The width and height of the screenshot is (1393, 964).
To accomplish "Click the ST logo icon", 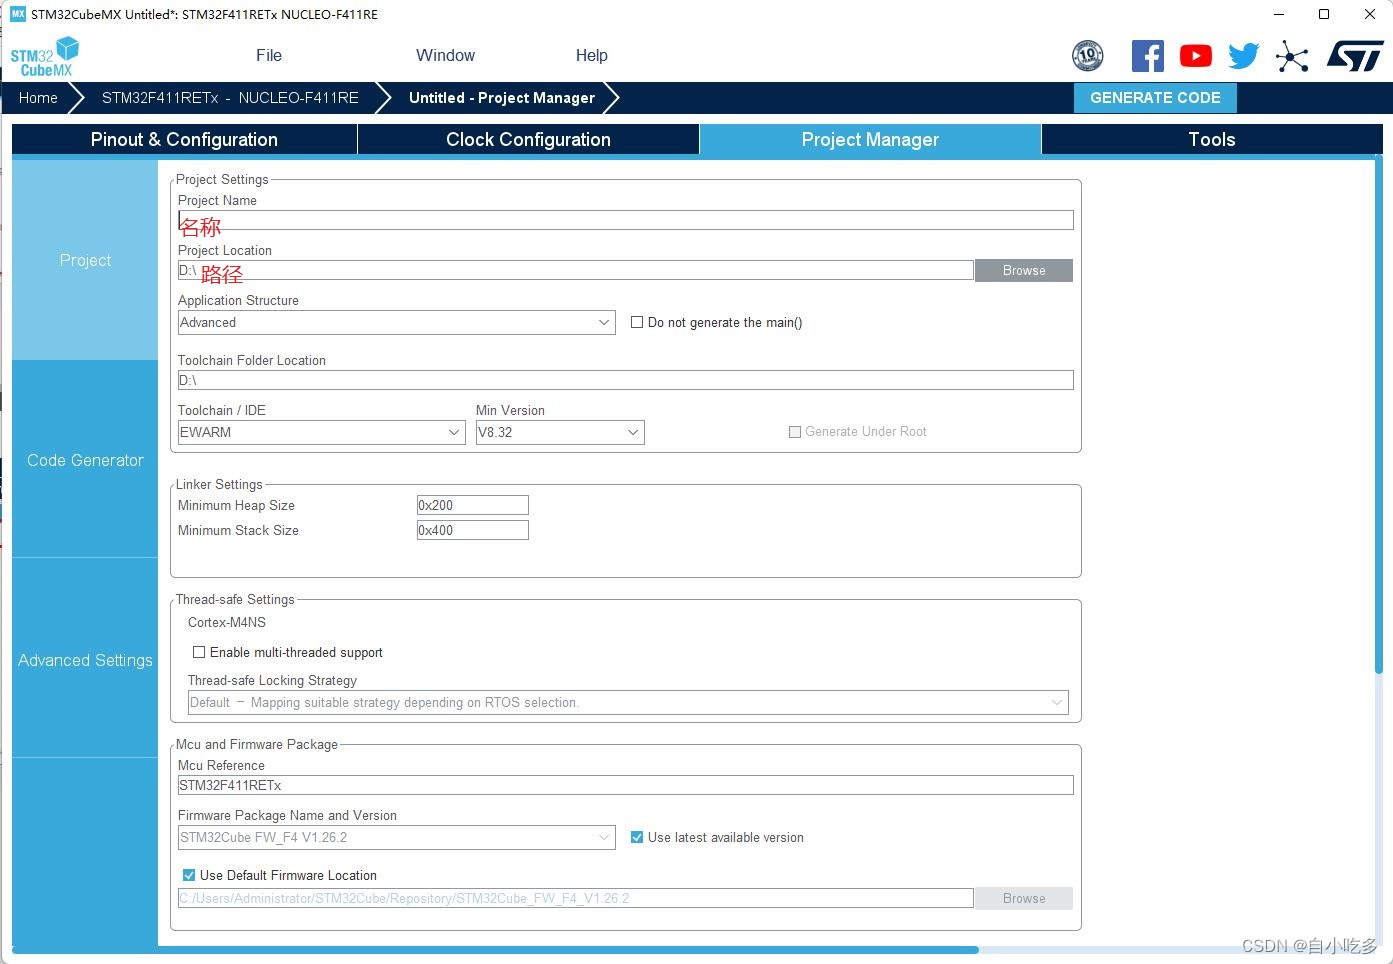I will click(x=1355, y=56).
